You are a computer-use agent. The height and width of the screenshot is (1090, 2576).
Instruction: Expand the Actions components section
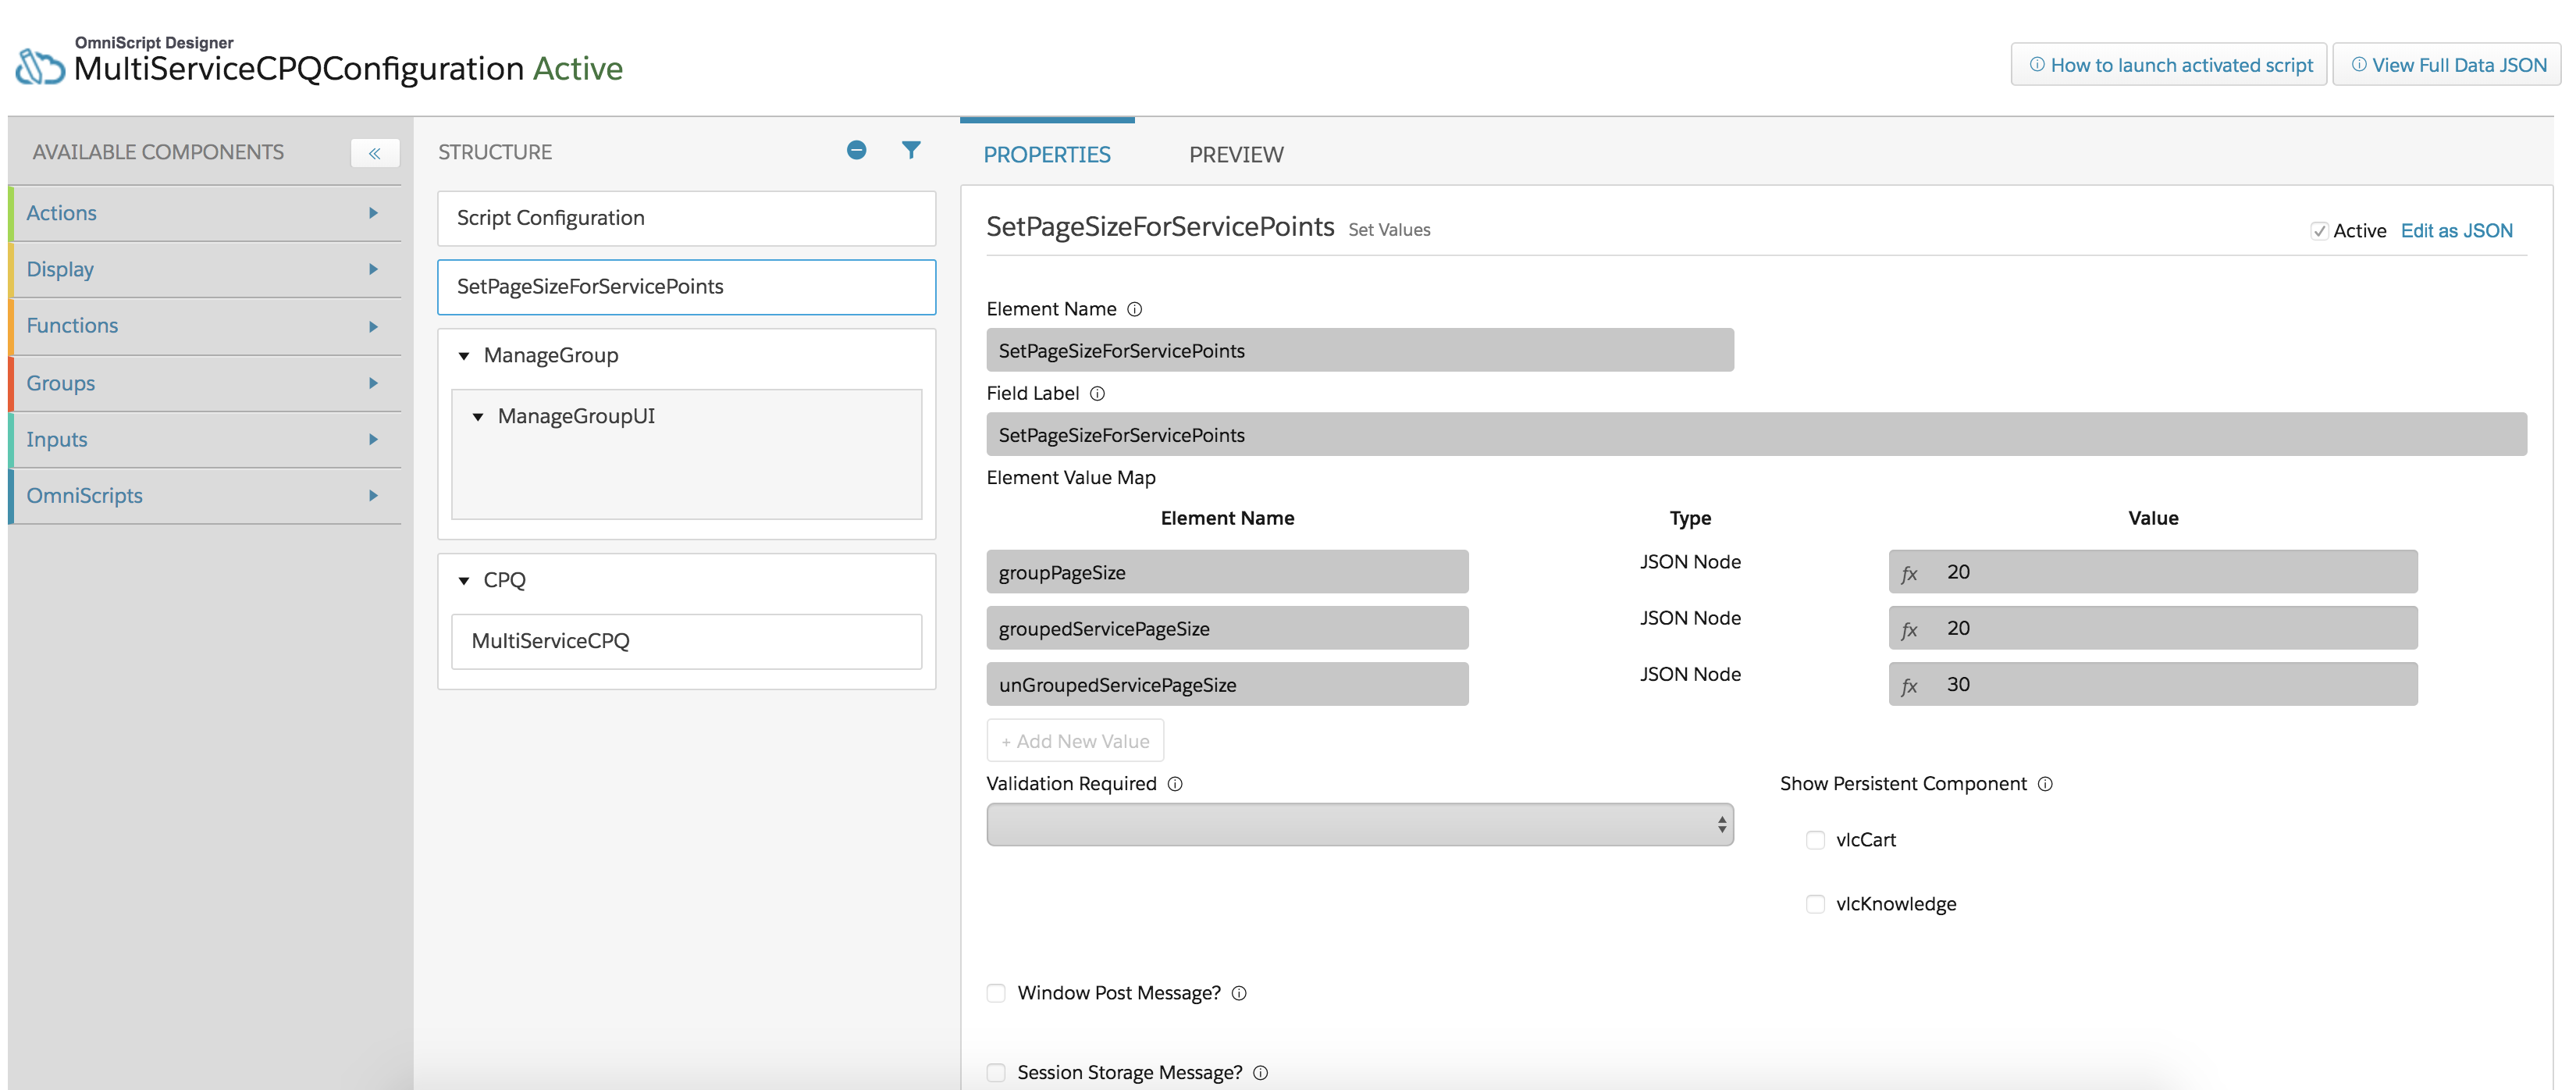[x=205, y=213]
